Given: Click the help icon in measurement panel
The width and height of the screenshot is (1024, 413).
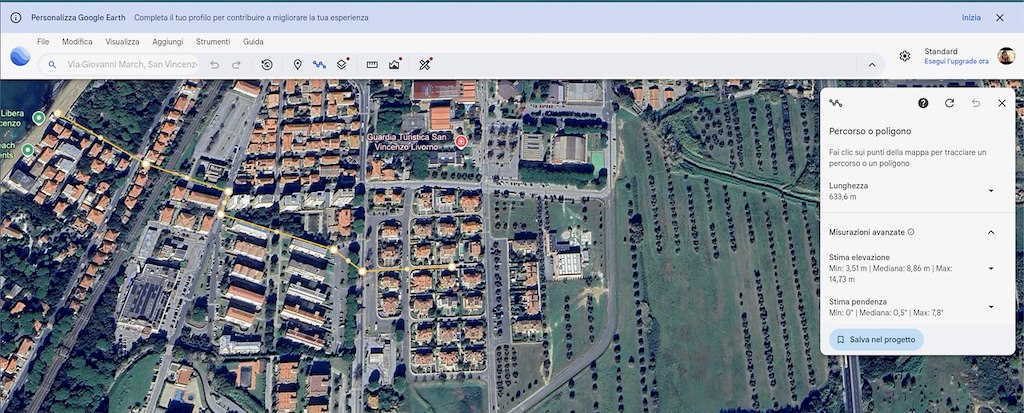Looking at the screenshot, I should [x=923, y=103].
